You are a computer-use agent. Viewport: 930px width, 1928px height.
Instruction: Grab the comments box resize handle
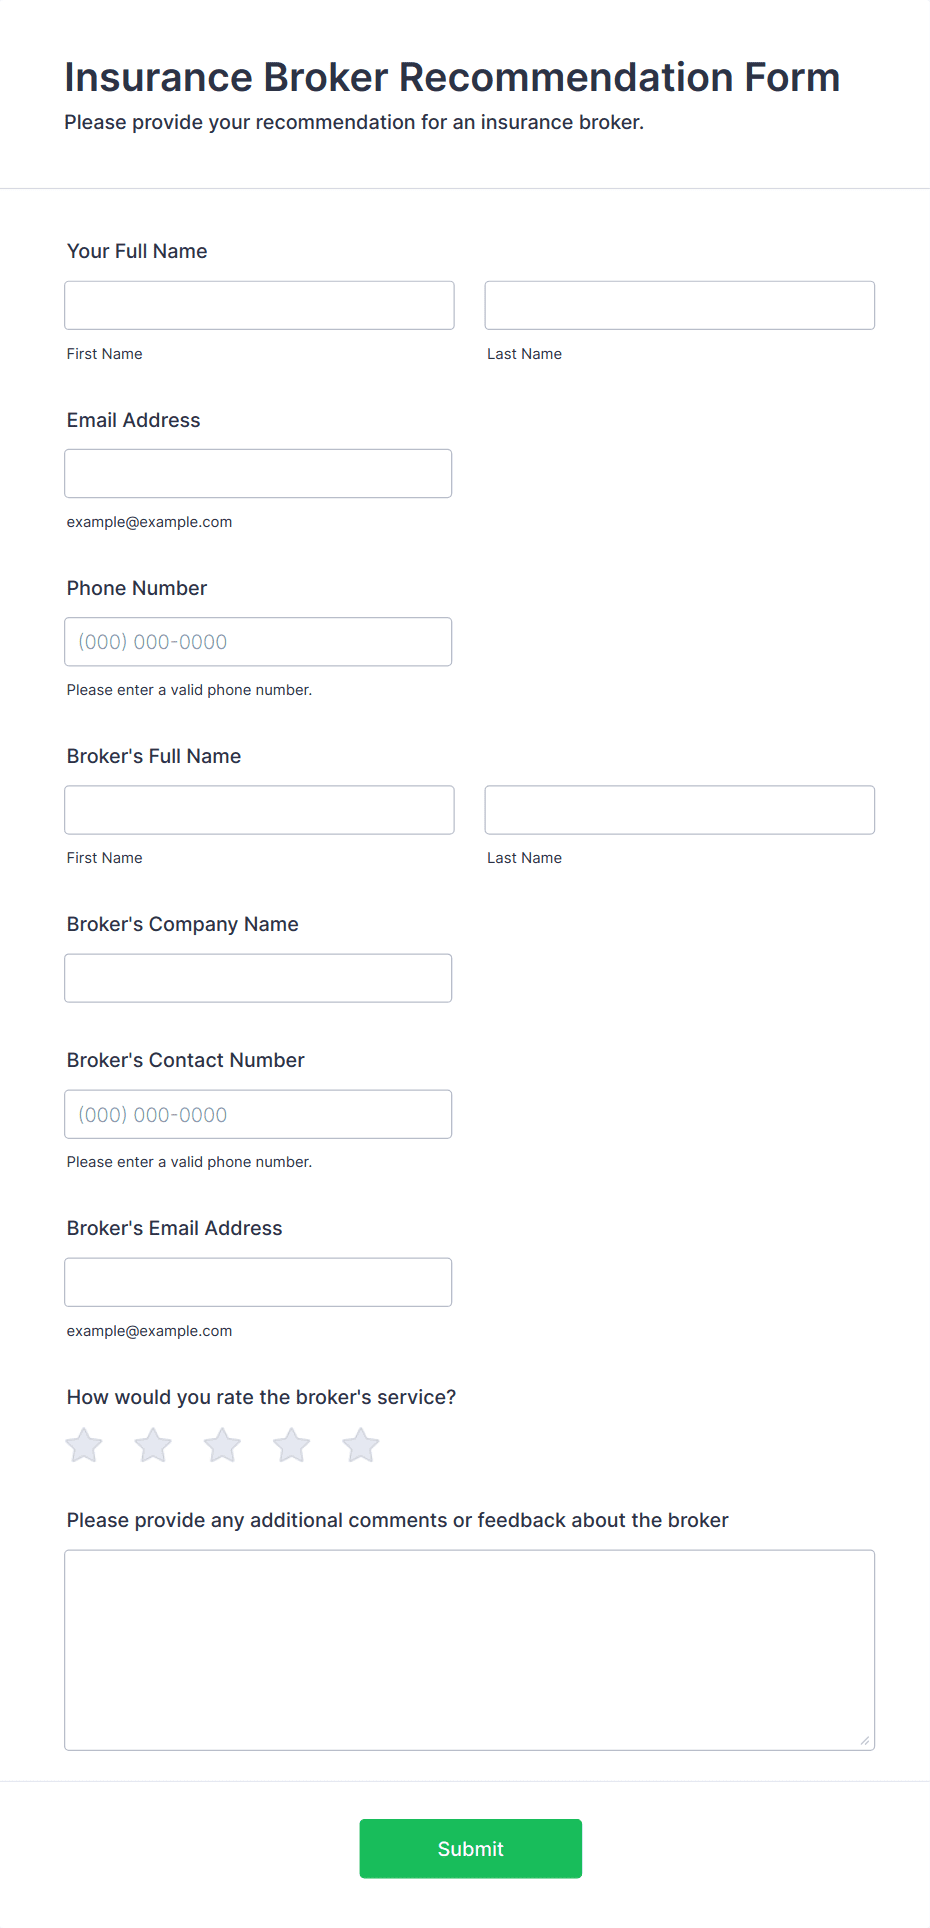[865, 1740]
